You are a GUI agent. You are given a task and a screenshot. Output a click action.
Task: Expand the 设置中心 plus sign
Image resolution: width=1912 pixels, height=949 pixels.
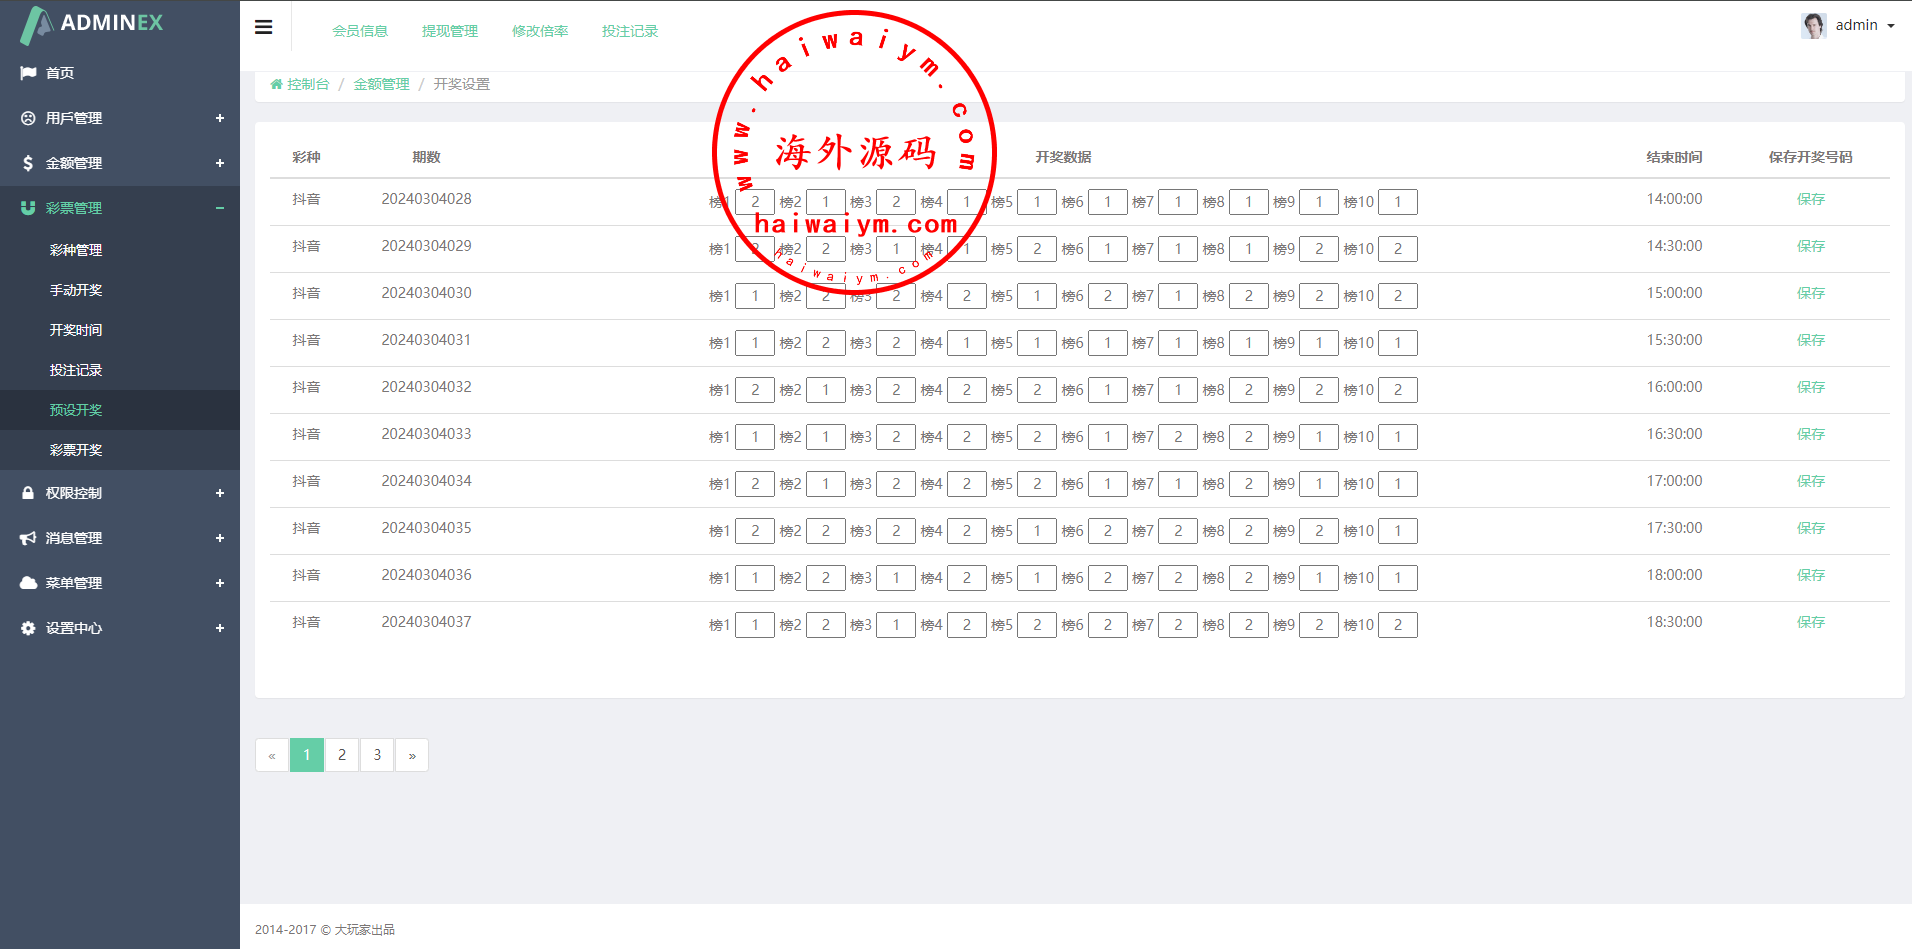tap(219, 628)
